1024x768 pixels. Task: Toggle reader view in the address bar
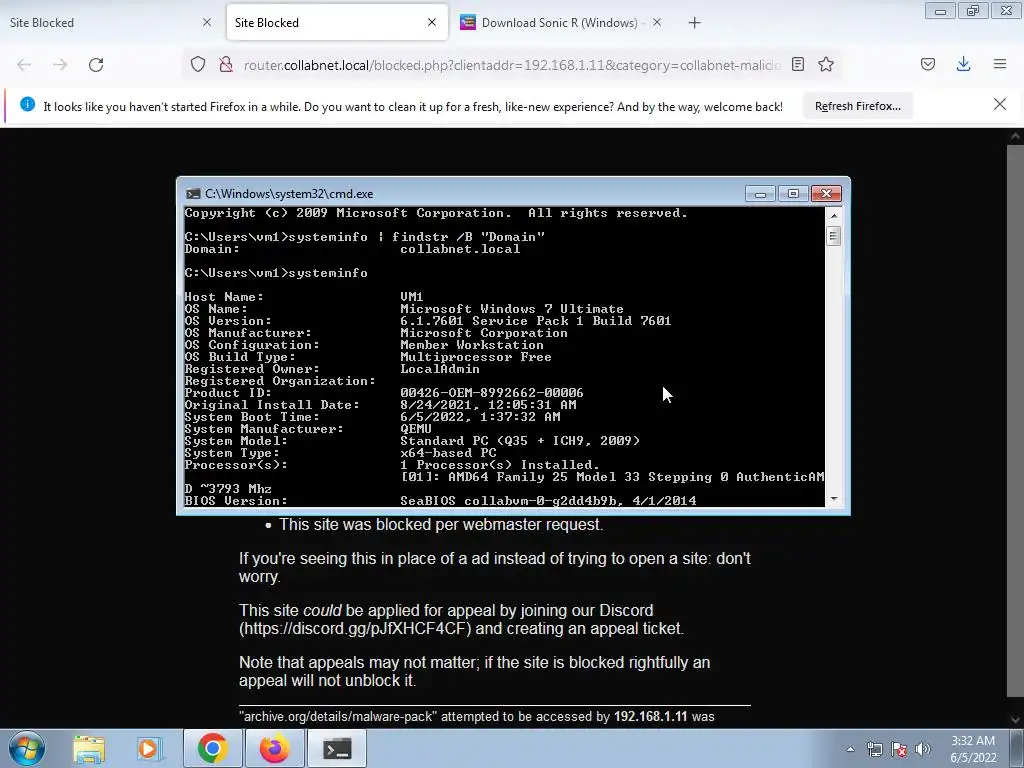(797, 64)
